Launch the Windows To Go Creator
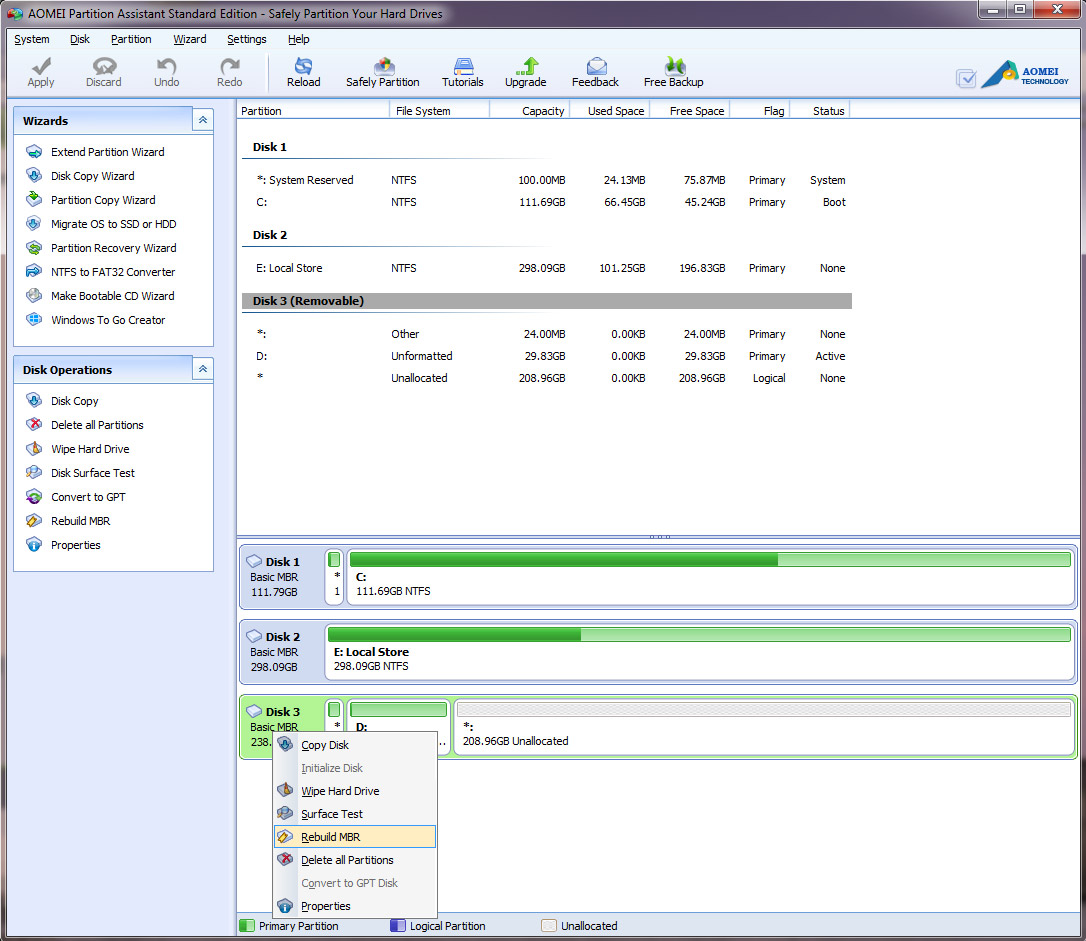Image resolution: width=1086 pixels, height=941 pixels. point(108,320)
